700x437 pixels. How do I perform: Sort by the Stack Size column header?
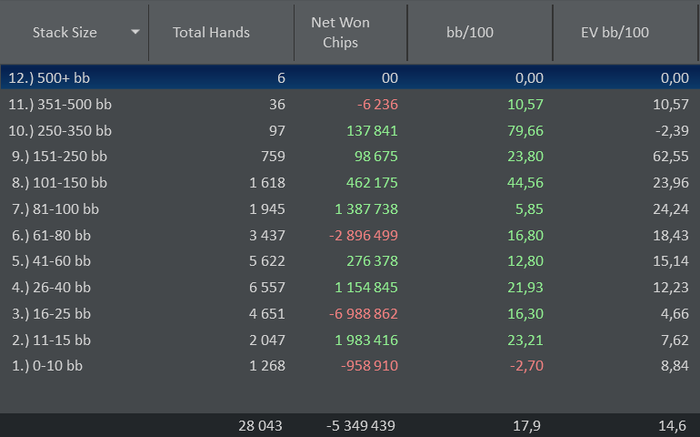click(65, 32)
